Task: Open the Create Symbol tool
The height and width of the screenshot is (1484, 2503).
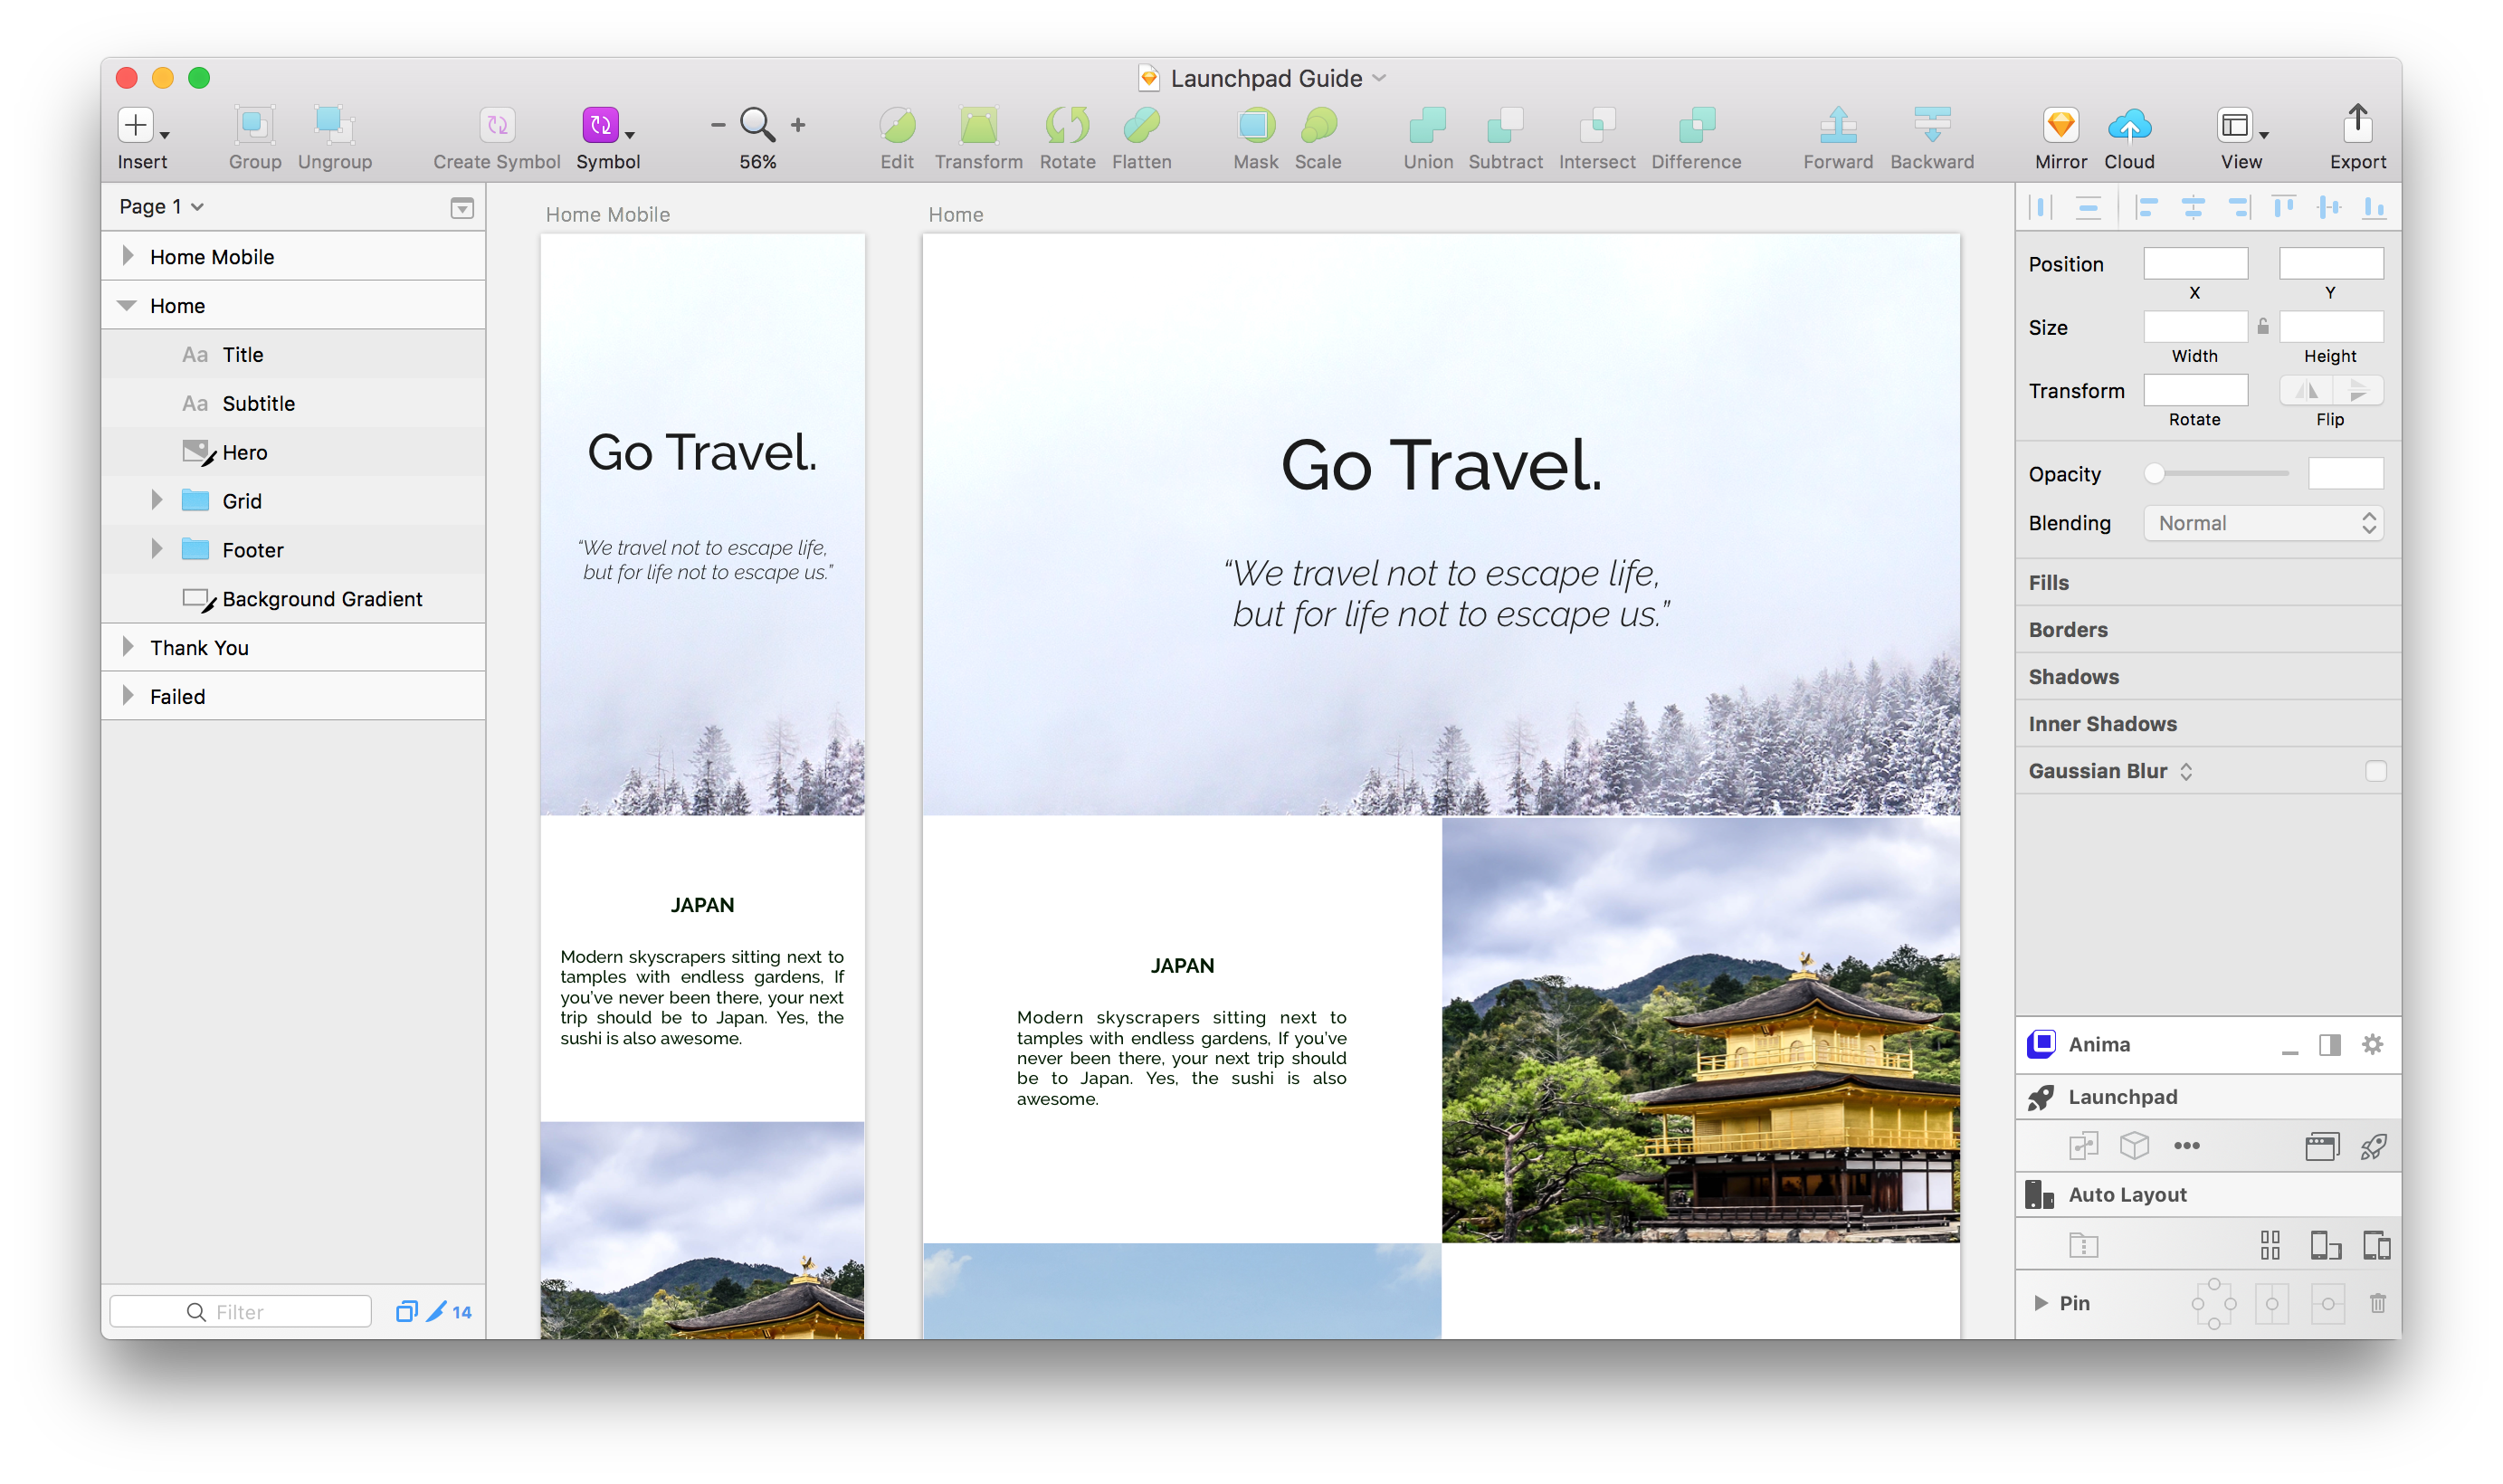Action: [496, 124]
